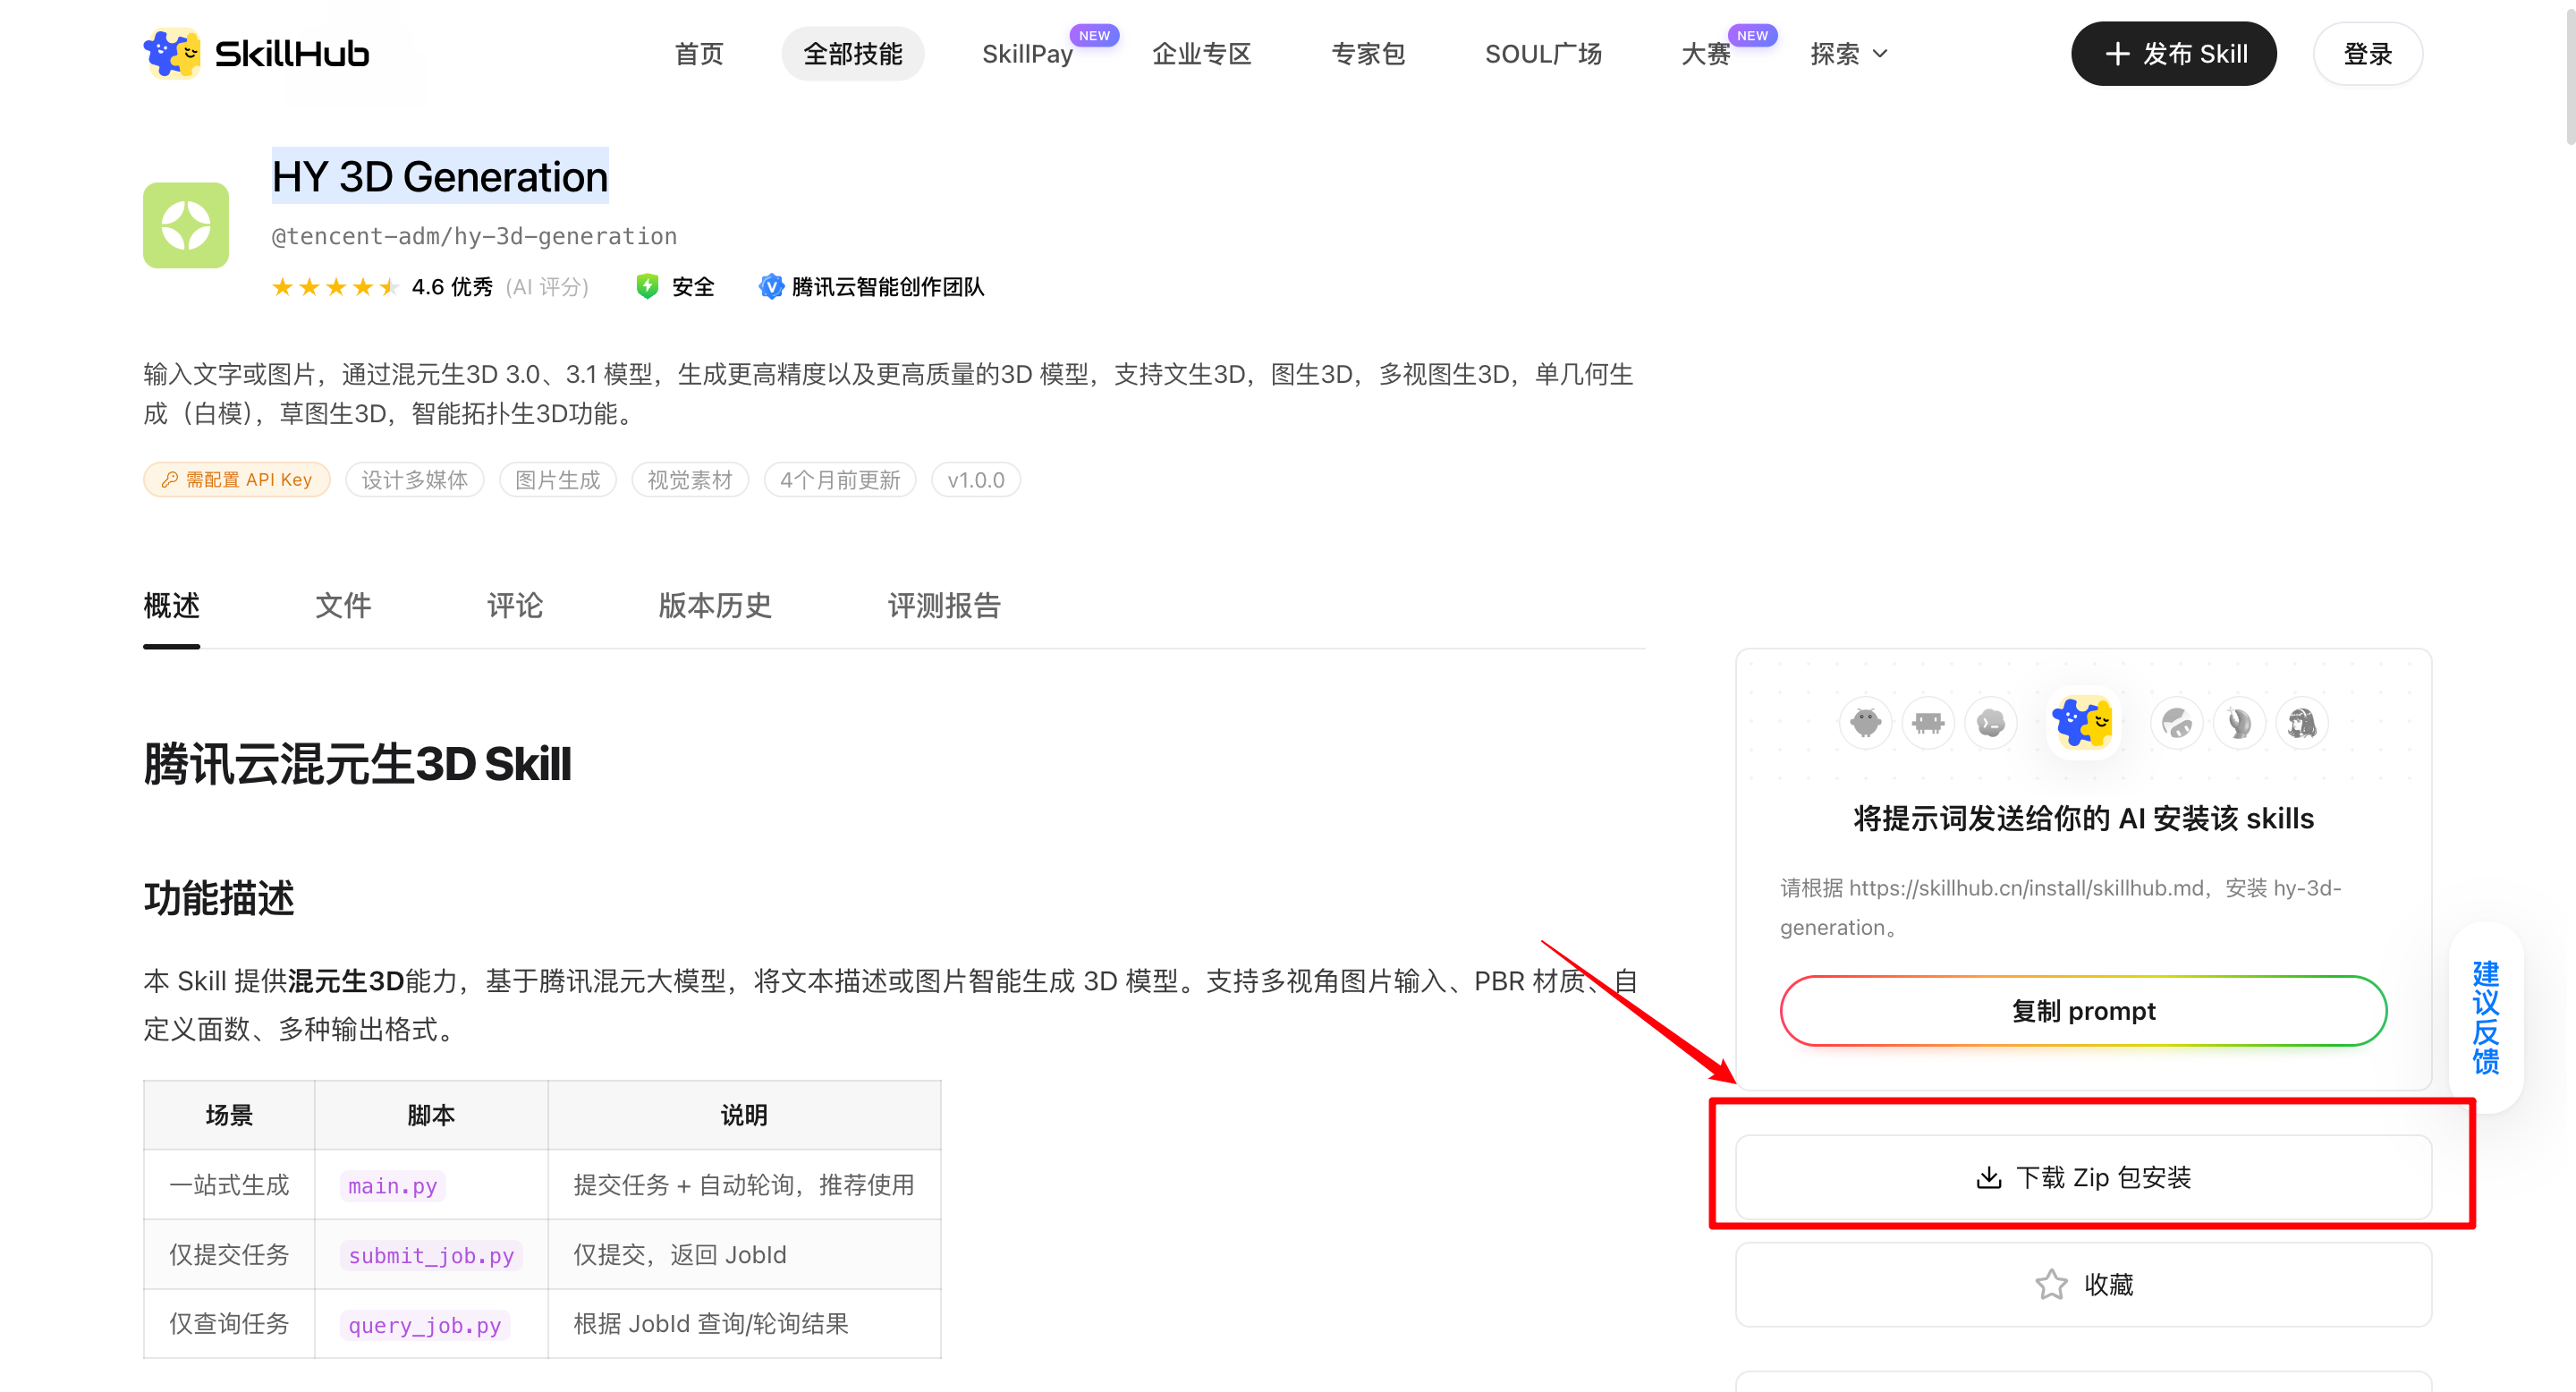The image size is (2576, 1392).
Task: Click the blue verified badge icon
Action: click(x=771, y=287)
